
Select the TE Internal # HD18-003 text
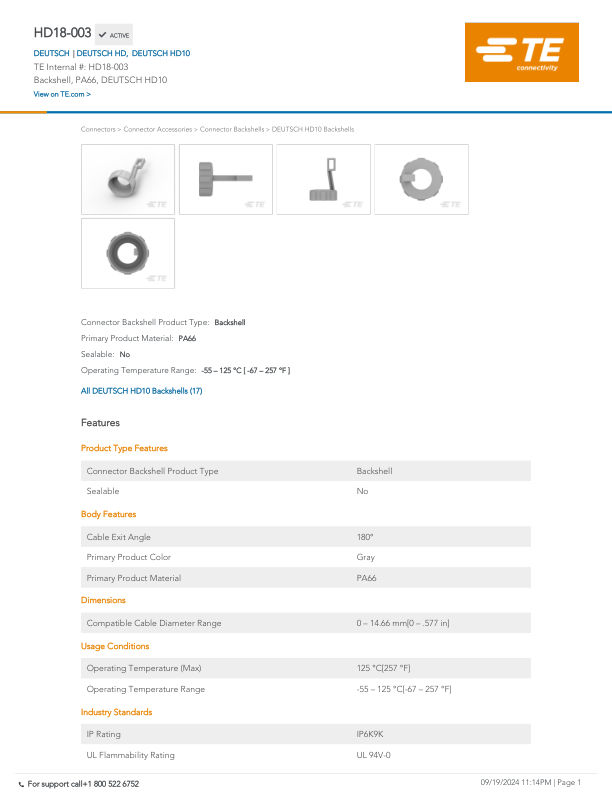tap(81, 67)
